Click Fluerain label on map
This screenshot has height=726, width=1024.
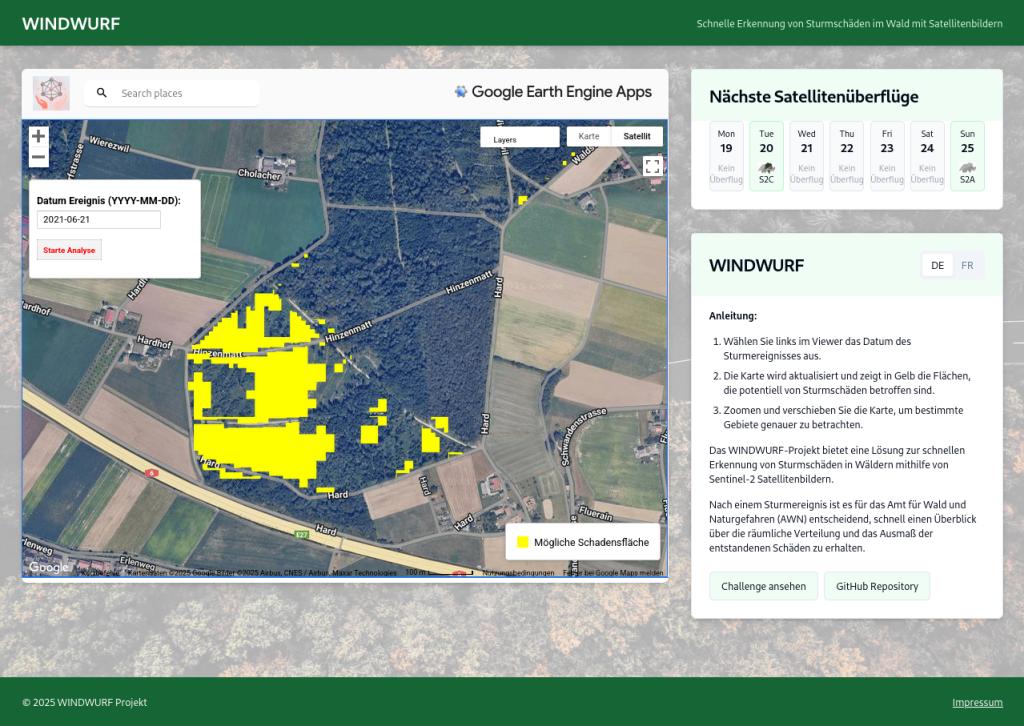pos(595,514)
